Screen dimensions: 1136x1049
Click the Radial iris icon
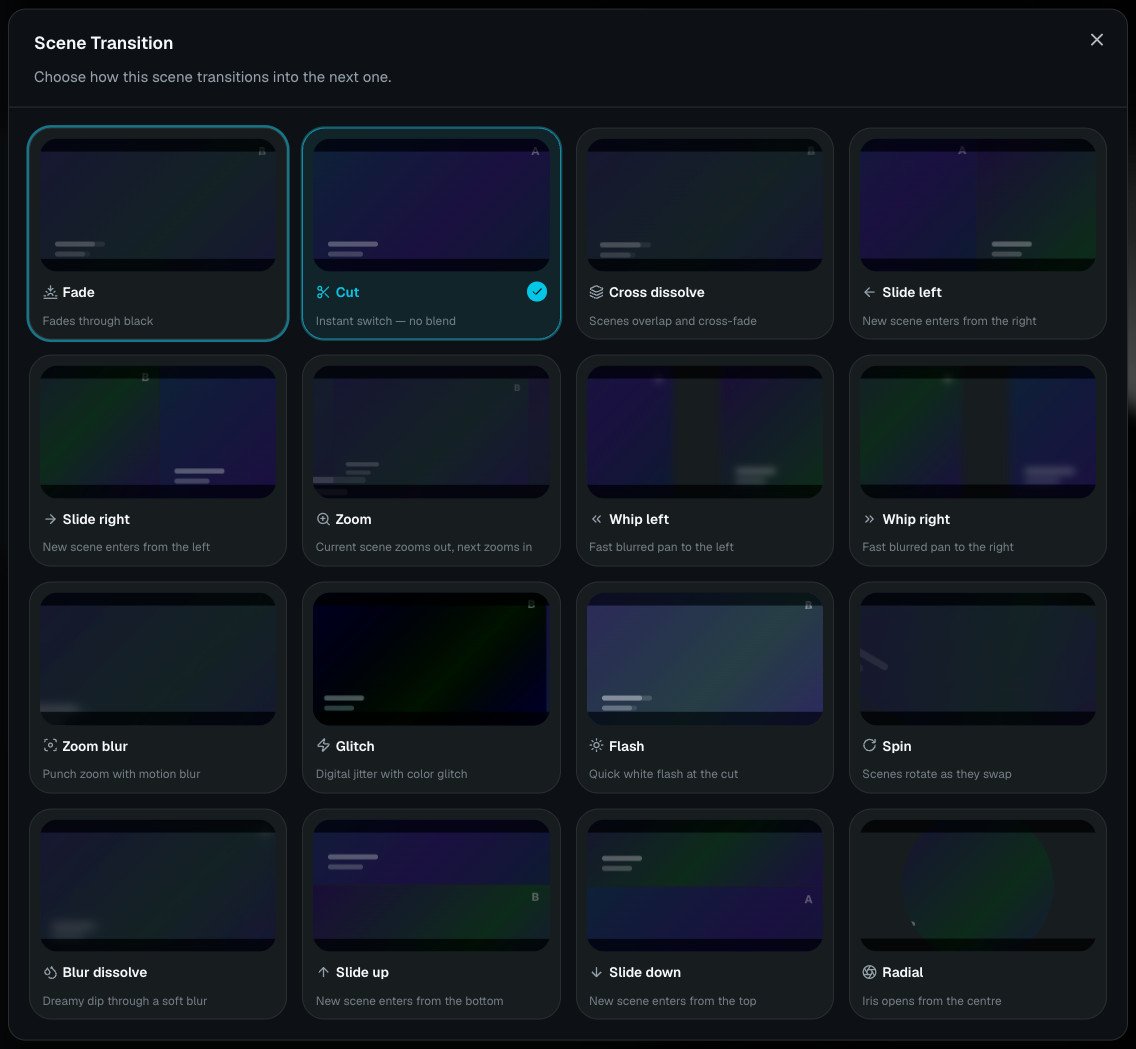pos(869,972)
